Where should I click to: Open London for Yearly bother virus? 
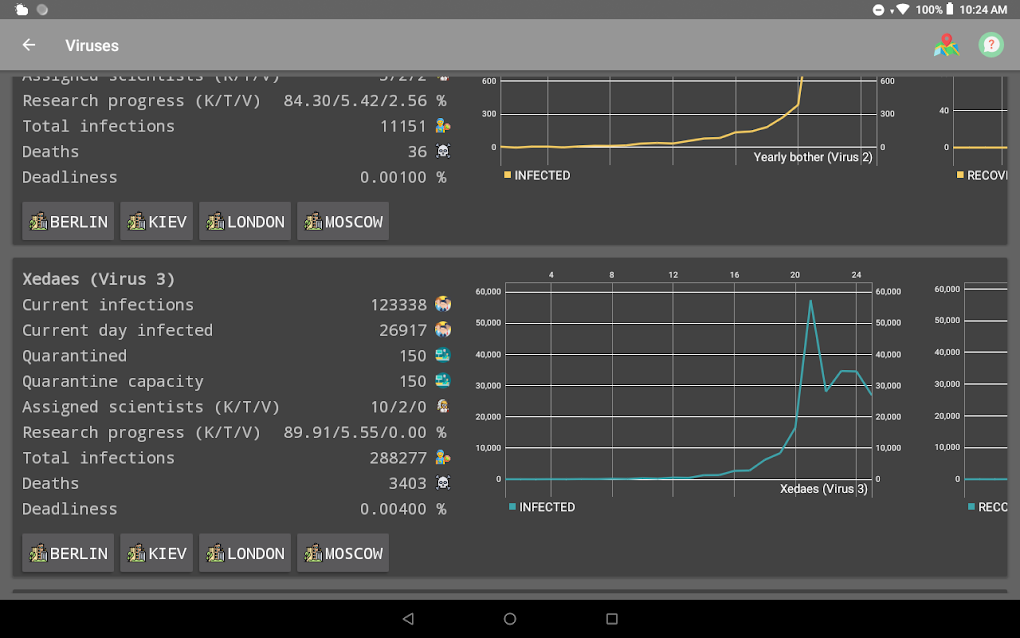pyautogui.click(x=245, y=222)
